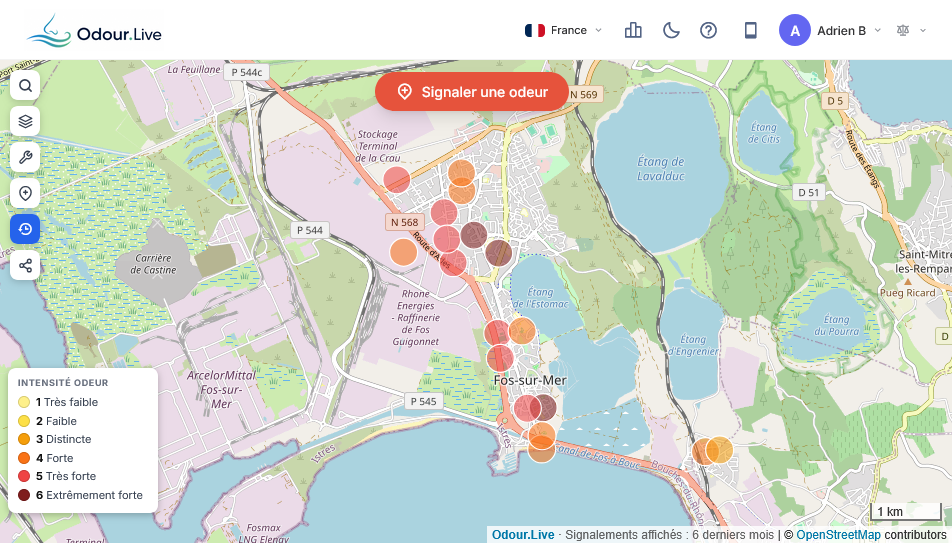Select 6 Extrêmement forte legend swatch
This screenshot has width=952, height=543.
tap(24, 495)
